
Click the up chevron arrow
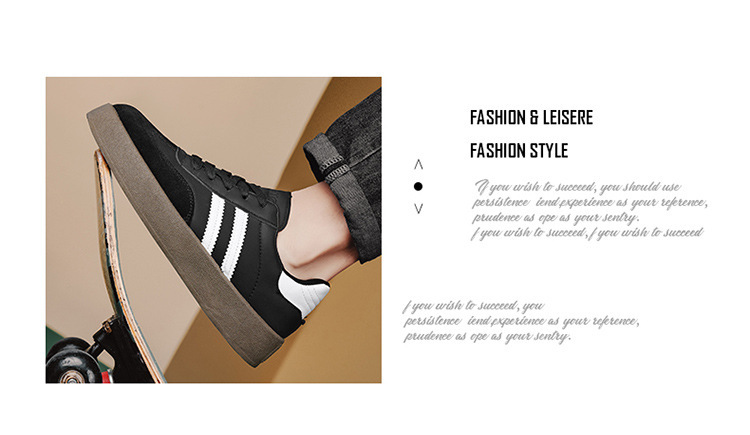tap(419, 165)
